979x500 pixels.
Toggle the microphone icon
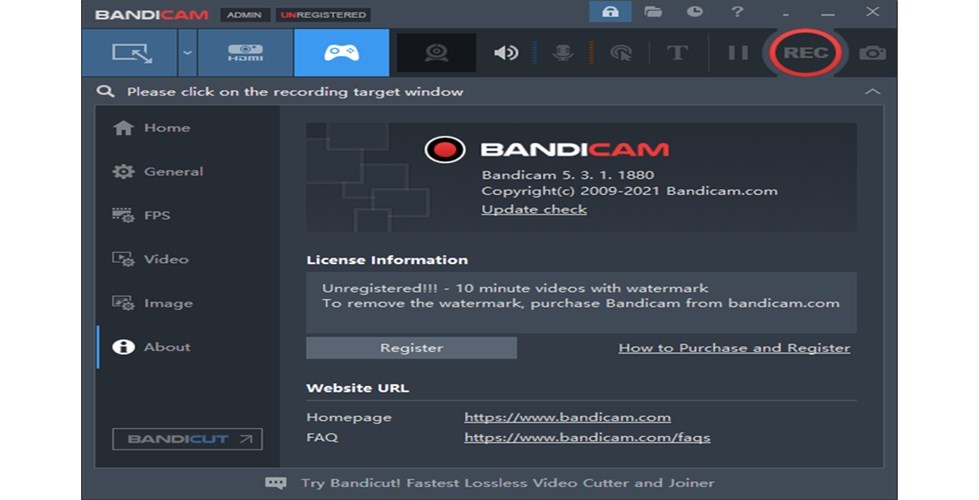tap(563, 53)
